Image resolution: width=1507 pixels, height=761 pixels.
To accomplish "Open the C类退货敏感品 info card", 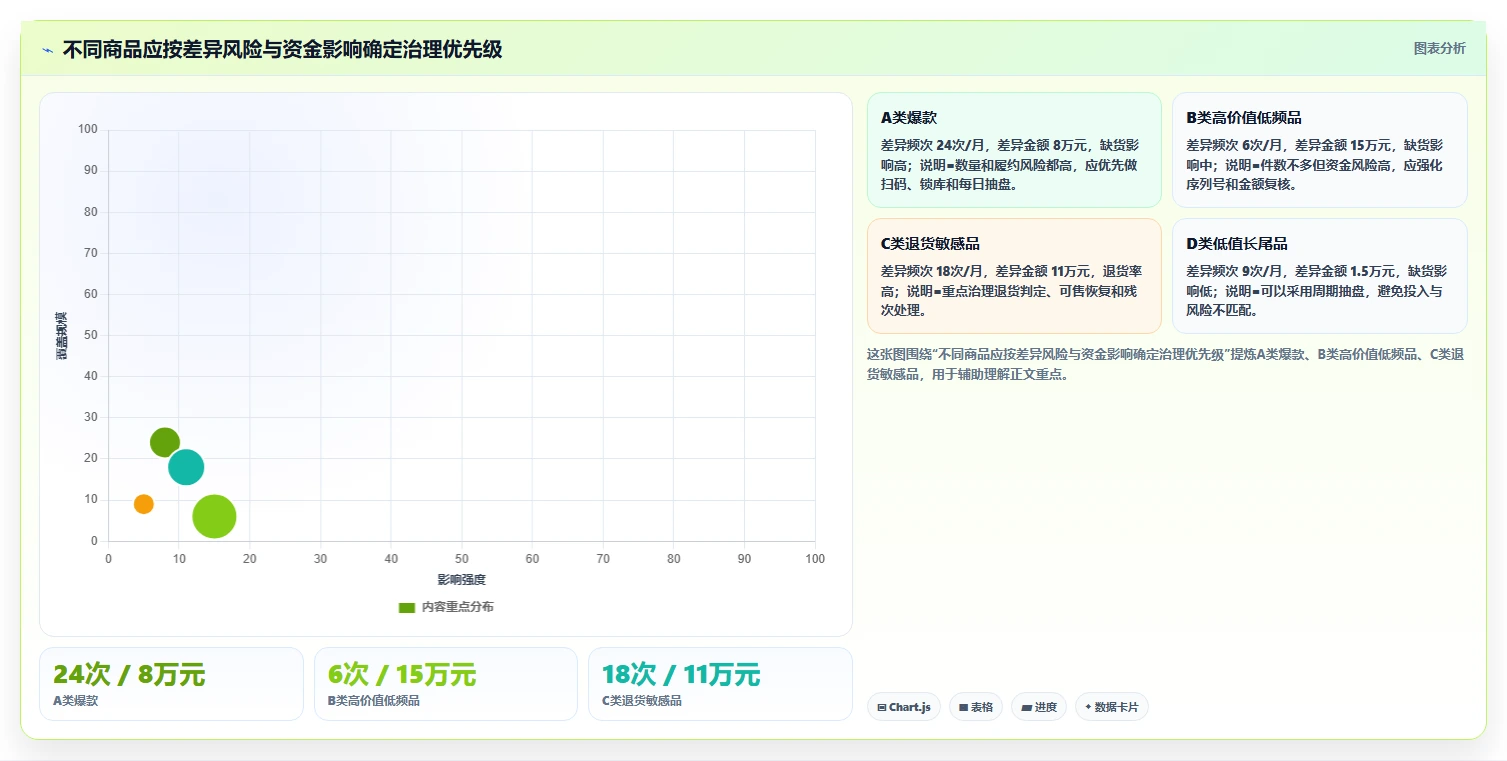I will (1014, 276).
